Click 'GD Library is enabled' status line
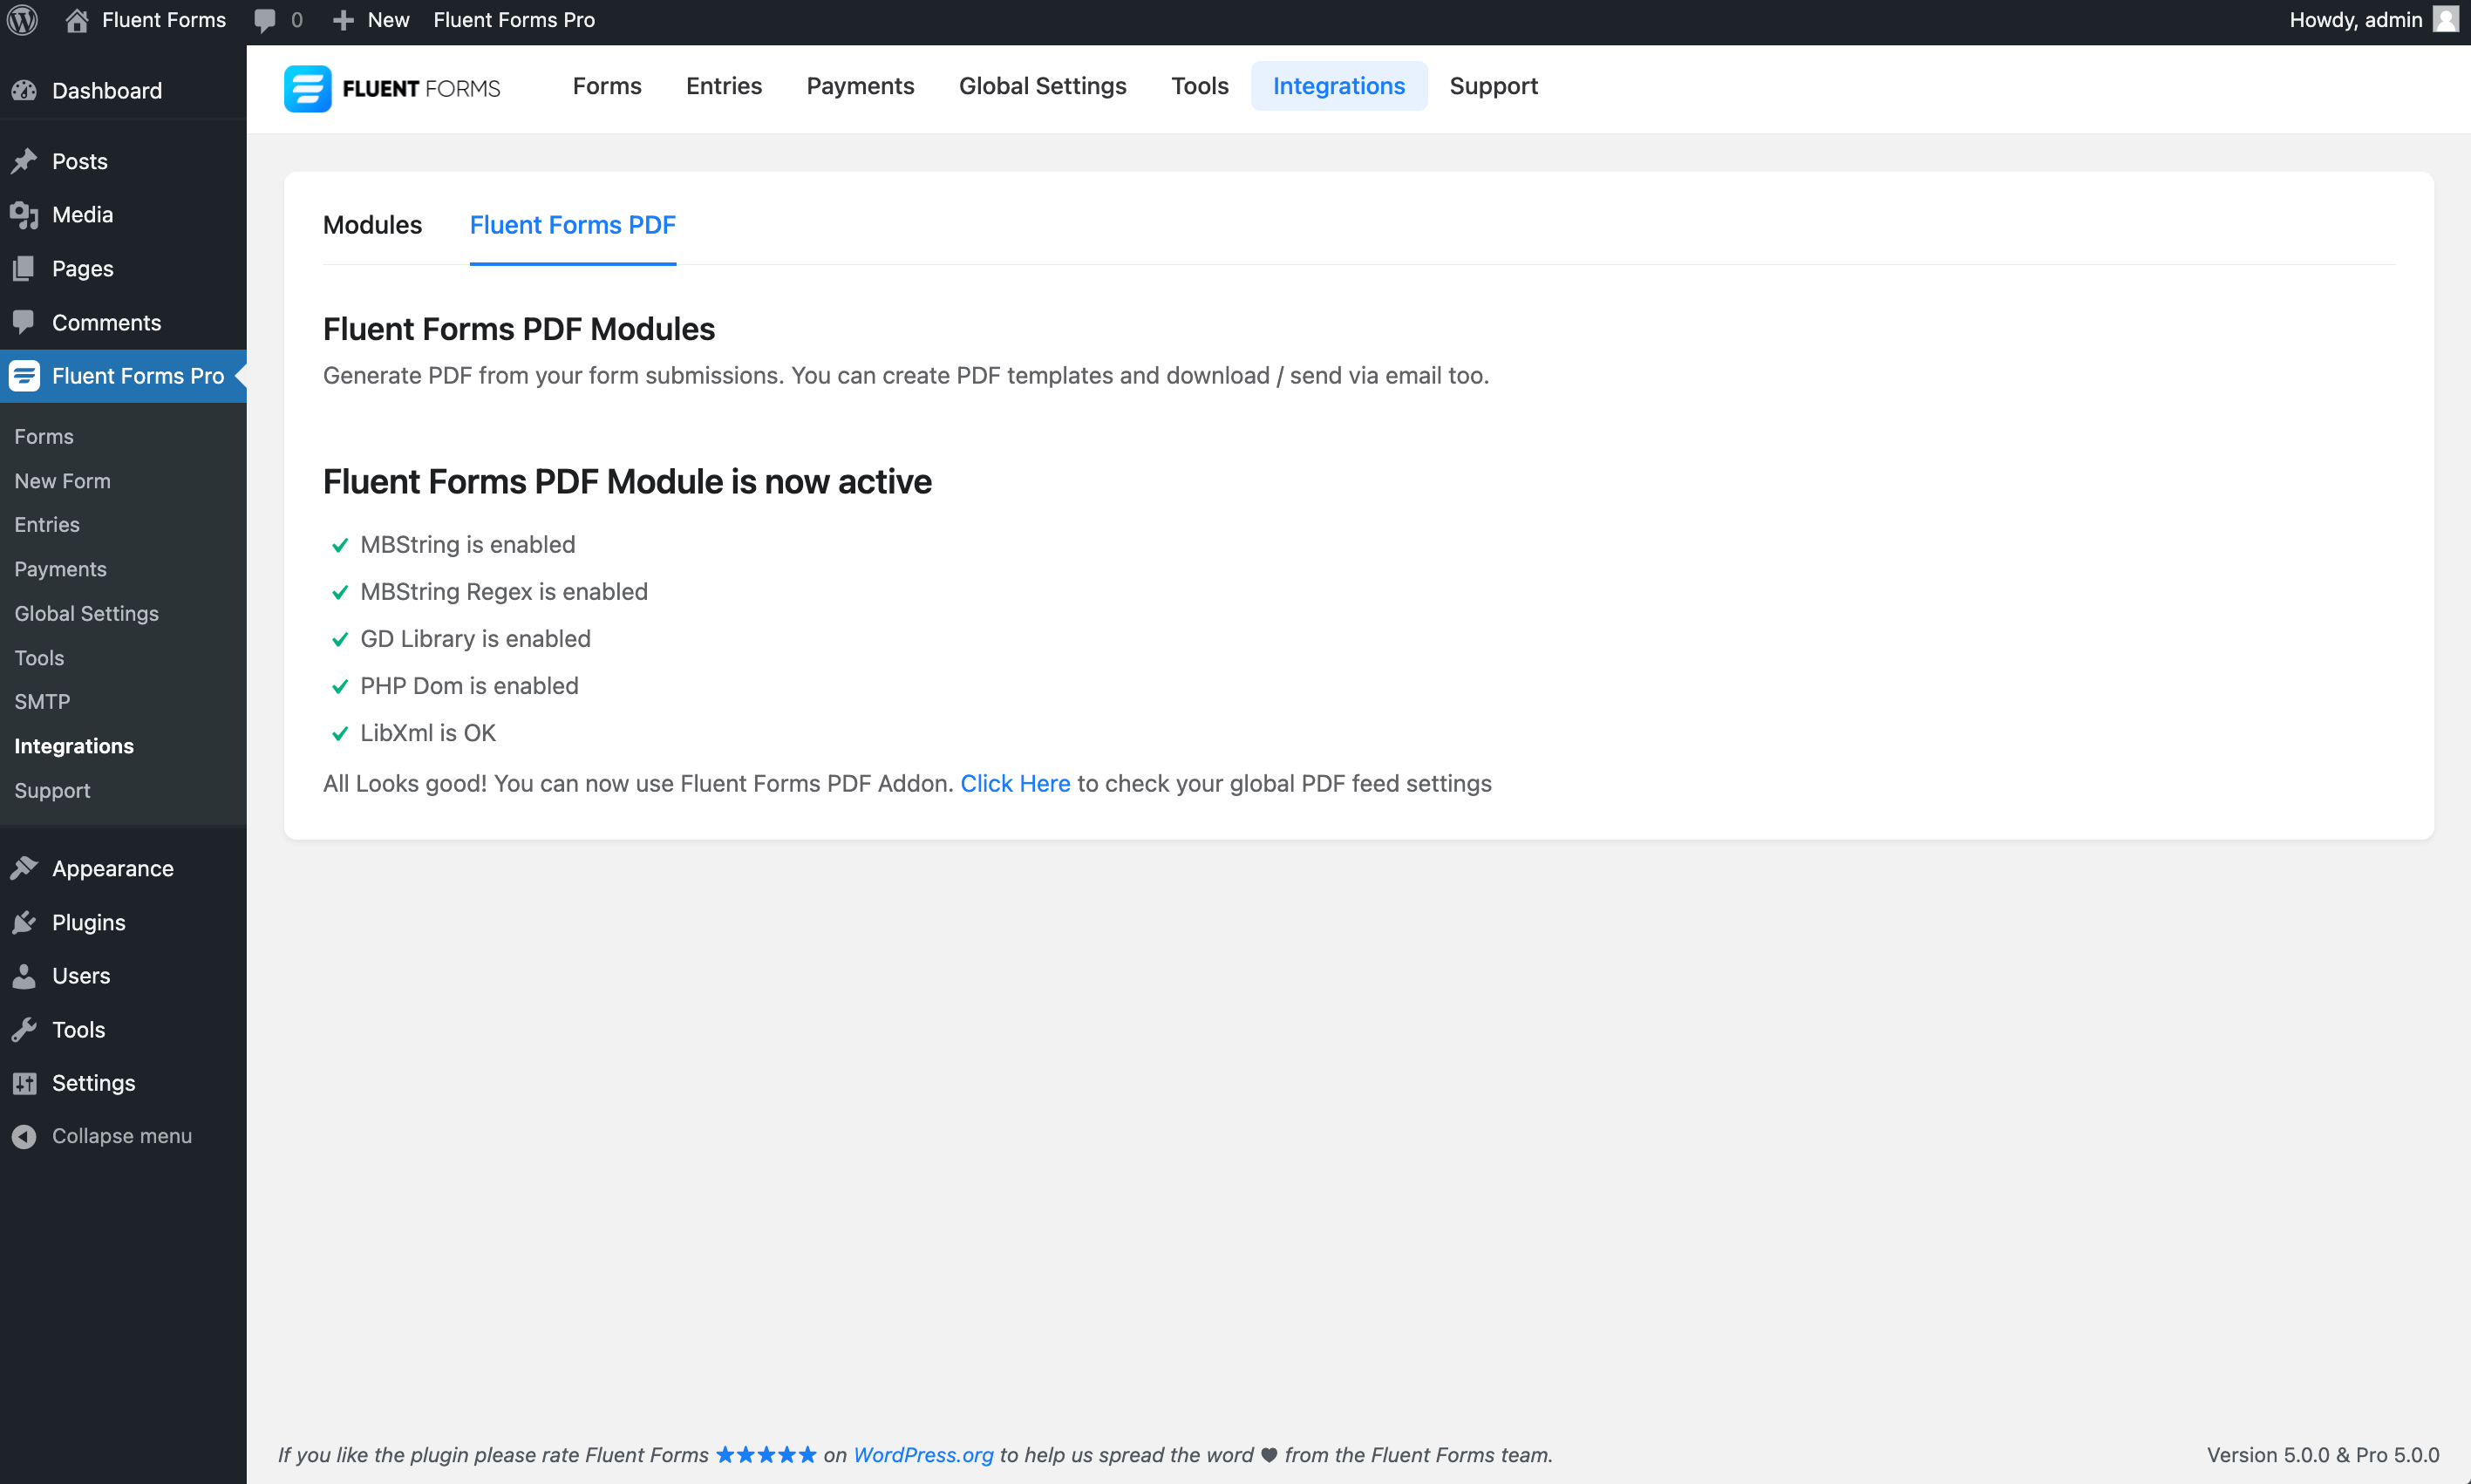 (461, 639)
